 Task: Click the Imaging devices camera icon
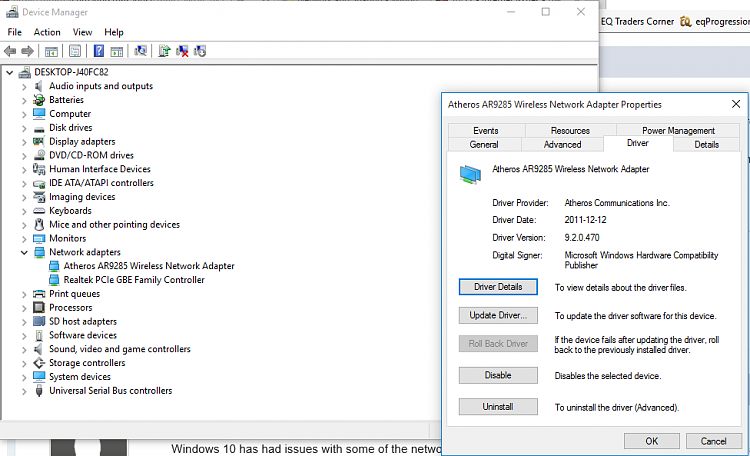click(x=39, y=197)
